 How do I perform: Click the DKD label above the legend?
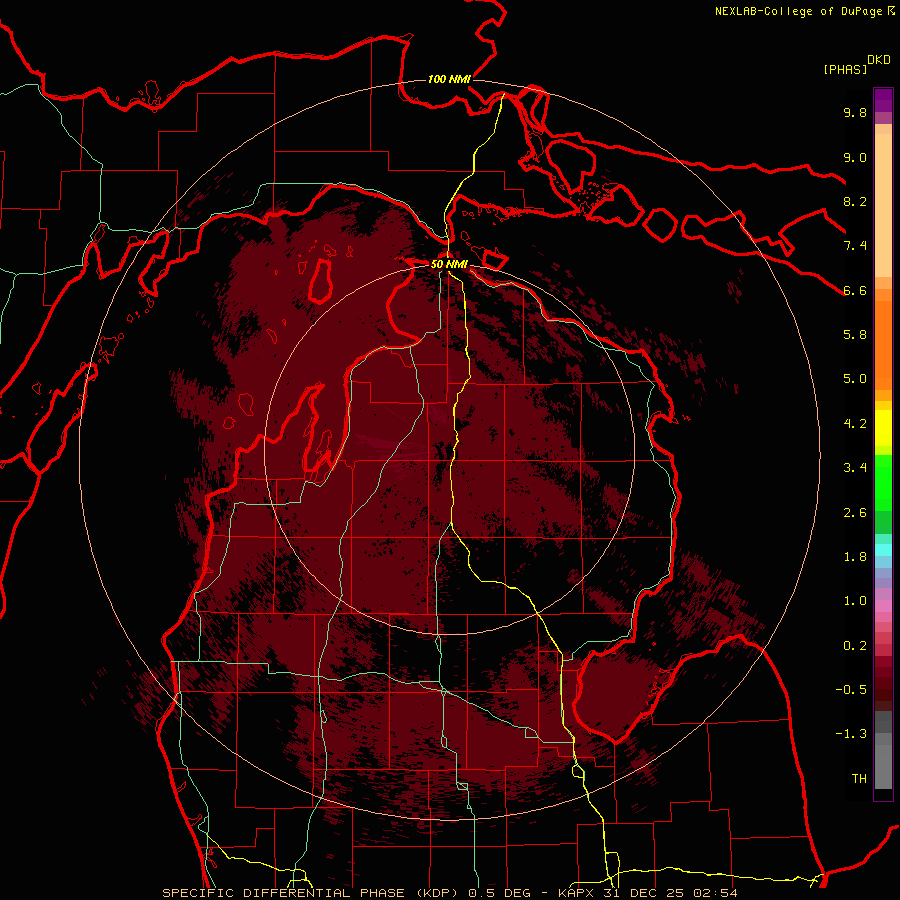click(879, 60)
